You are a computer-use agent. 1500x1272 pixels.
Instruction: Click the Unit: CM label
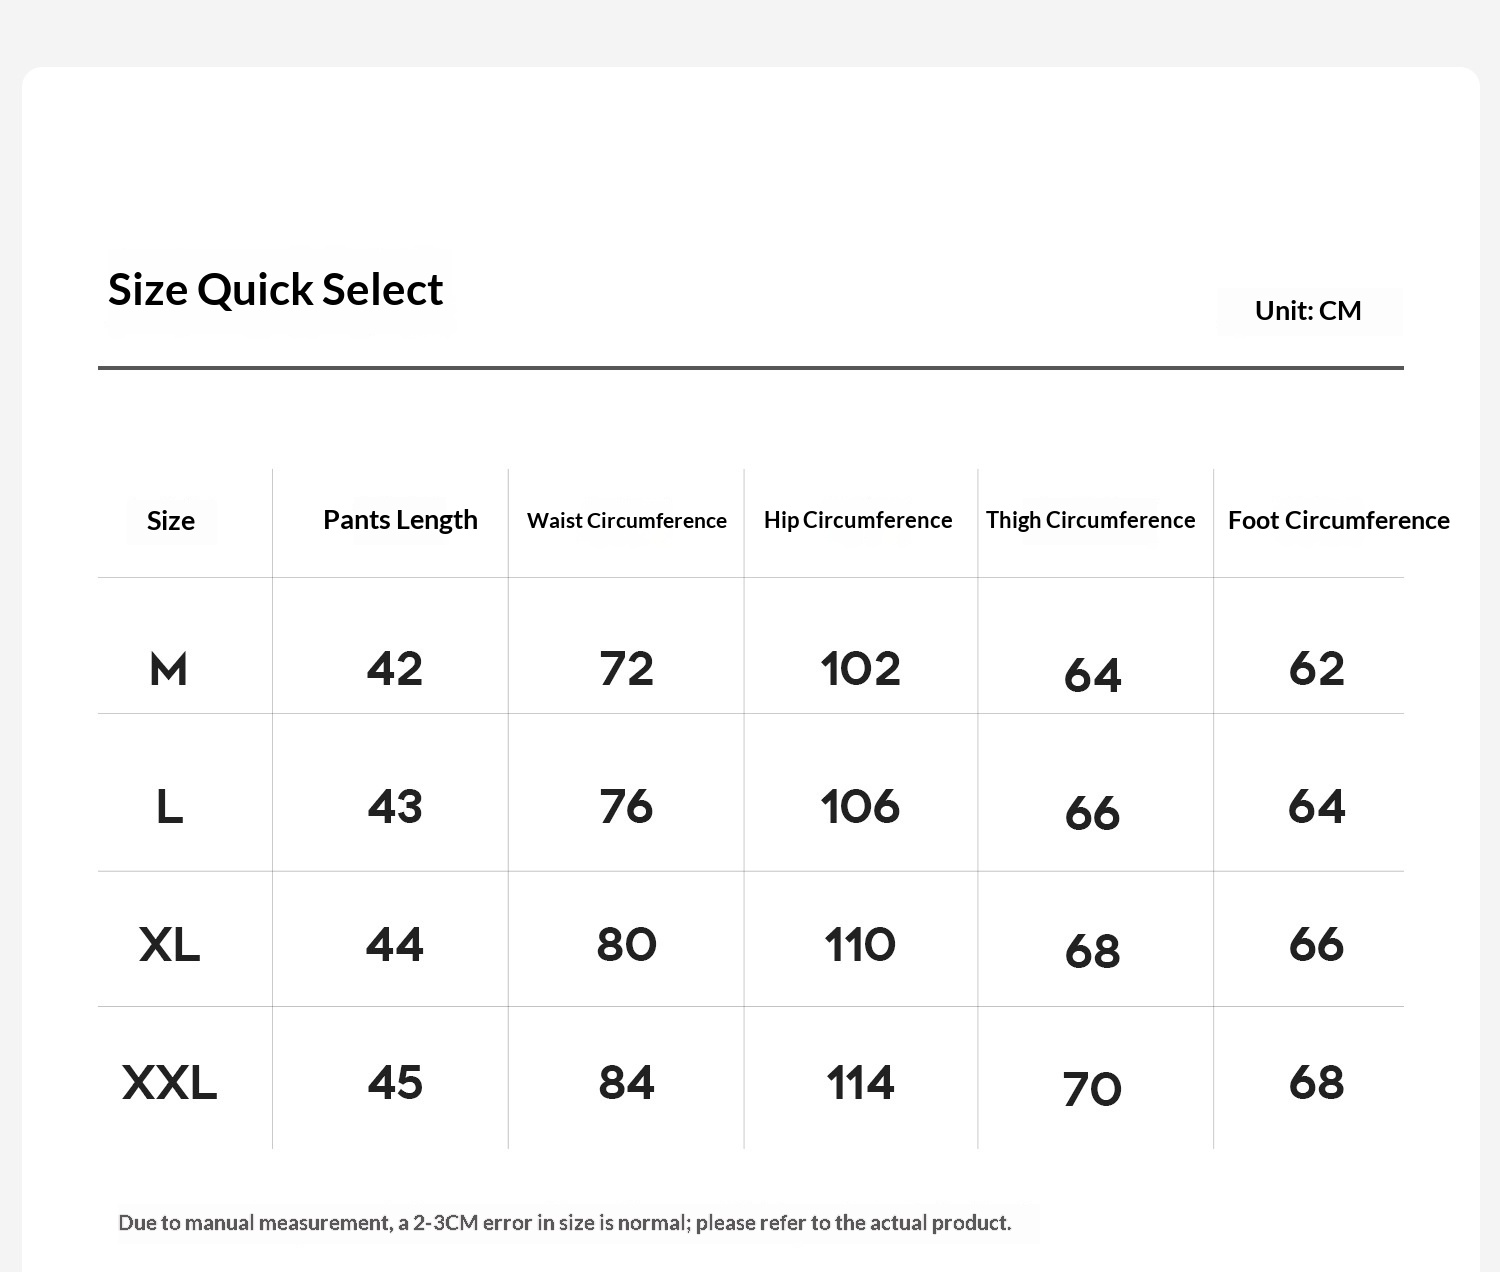[x=1308, y=311]
